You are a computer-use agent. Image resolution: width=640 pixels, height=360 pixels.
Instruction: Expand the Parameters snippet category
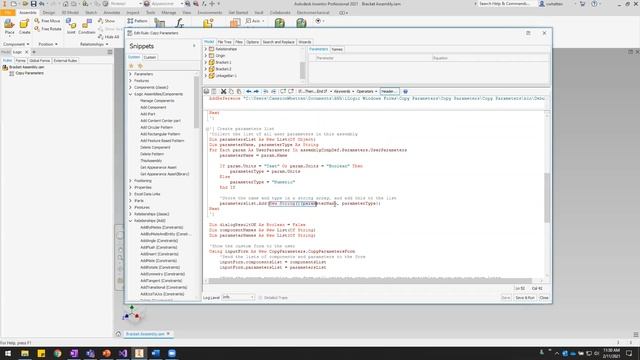(131, 74)
